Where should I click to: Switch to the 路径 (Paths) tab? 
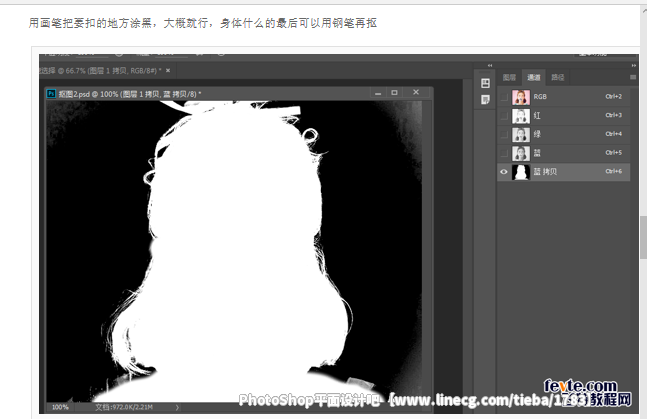pyautogui.click(x=558, y=76)
